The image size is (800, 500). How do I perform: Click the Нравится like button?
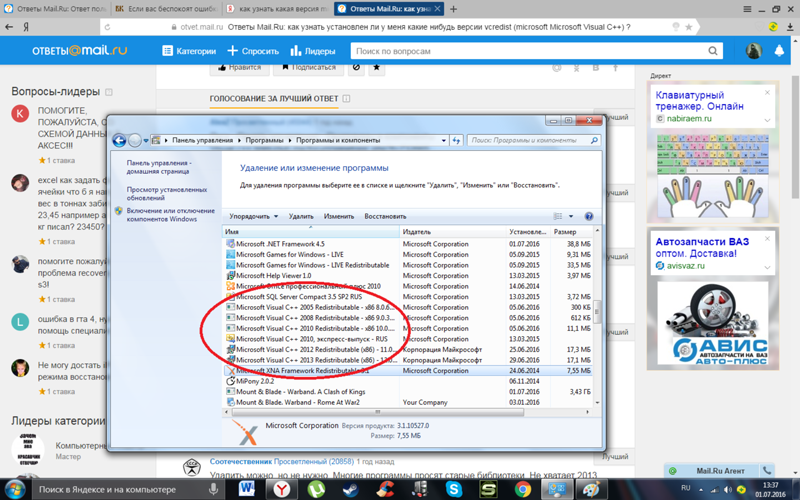(239, 68)
